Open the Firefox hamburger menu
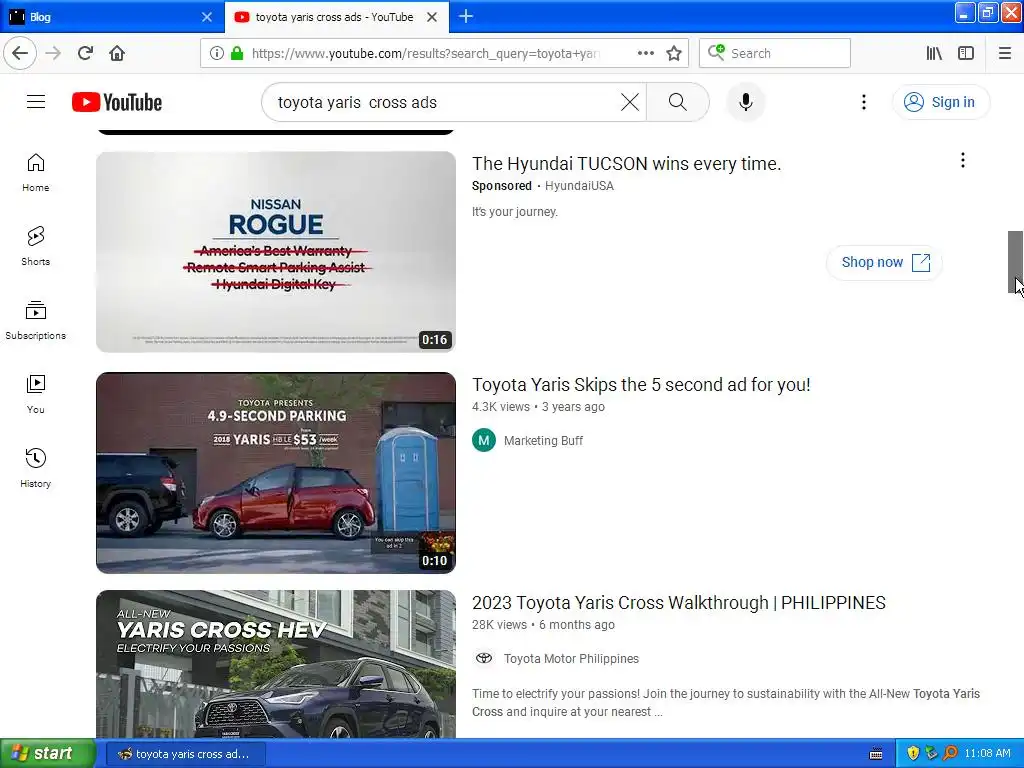This screenshot has height=768, width=1024. (1005, 53)
